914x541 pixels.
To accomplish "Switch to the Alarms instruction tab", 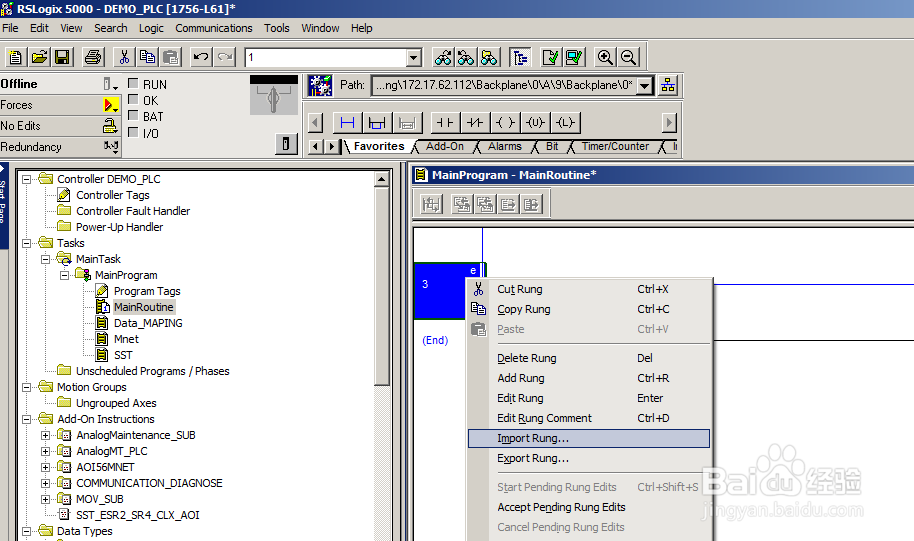I will 505,146.
